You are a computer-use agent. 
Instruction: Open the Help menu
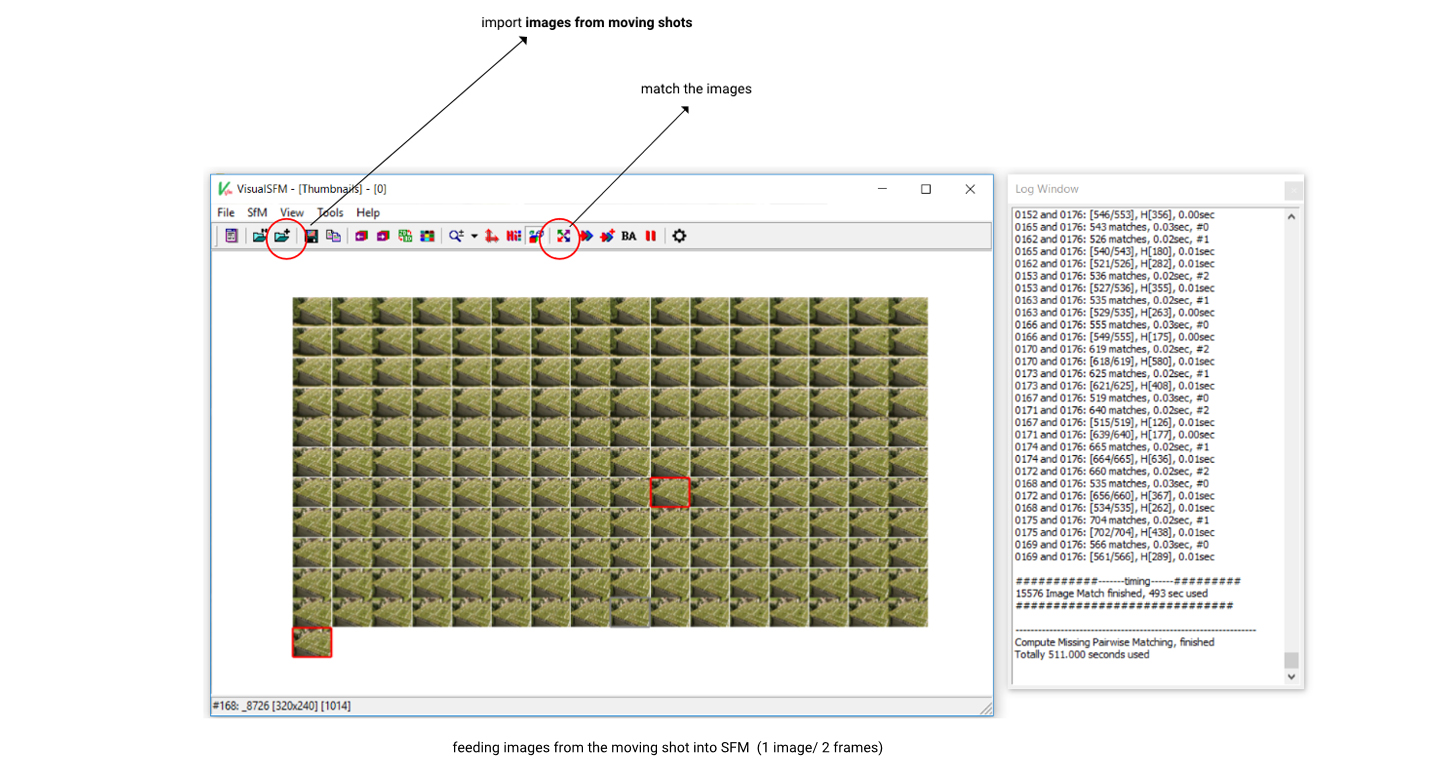368,212
